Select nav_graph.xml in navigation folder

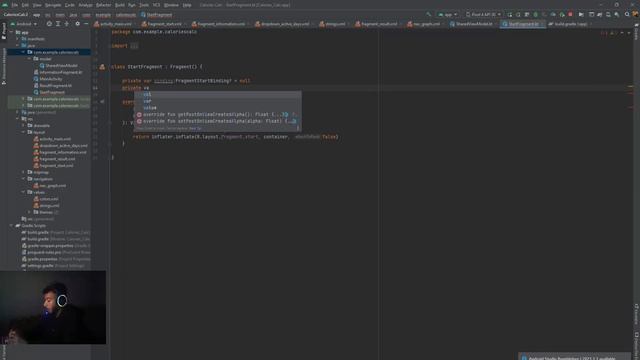pos(50,186)
